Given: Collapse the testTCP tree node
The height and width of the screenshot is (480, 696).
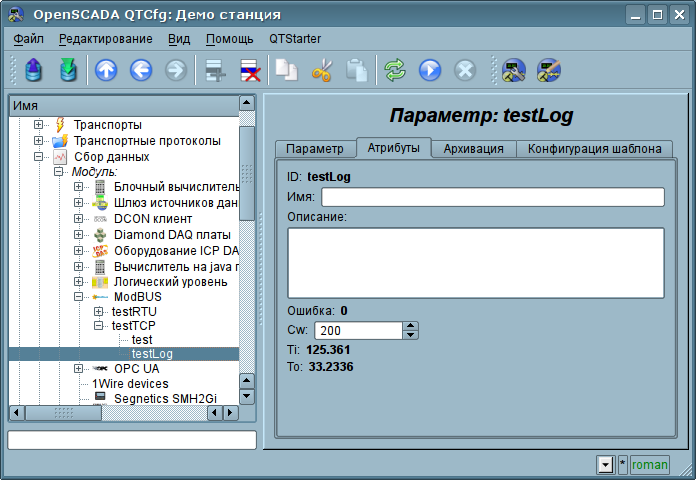Looking at the screenshot, I should 99,325.
